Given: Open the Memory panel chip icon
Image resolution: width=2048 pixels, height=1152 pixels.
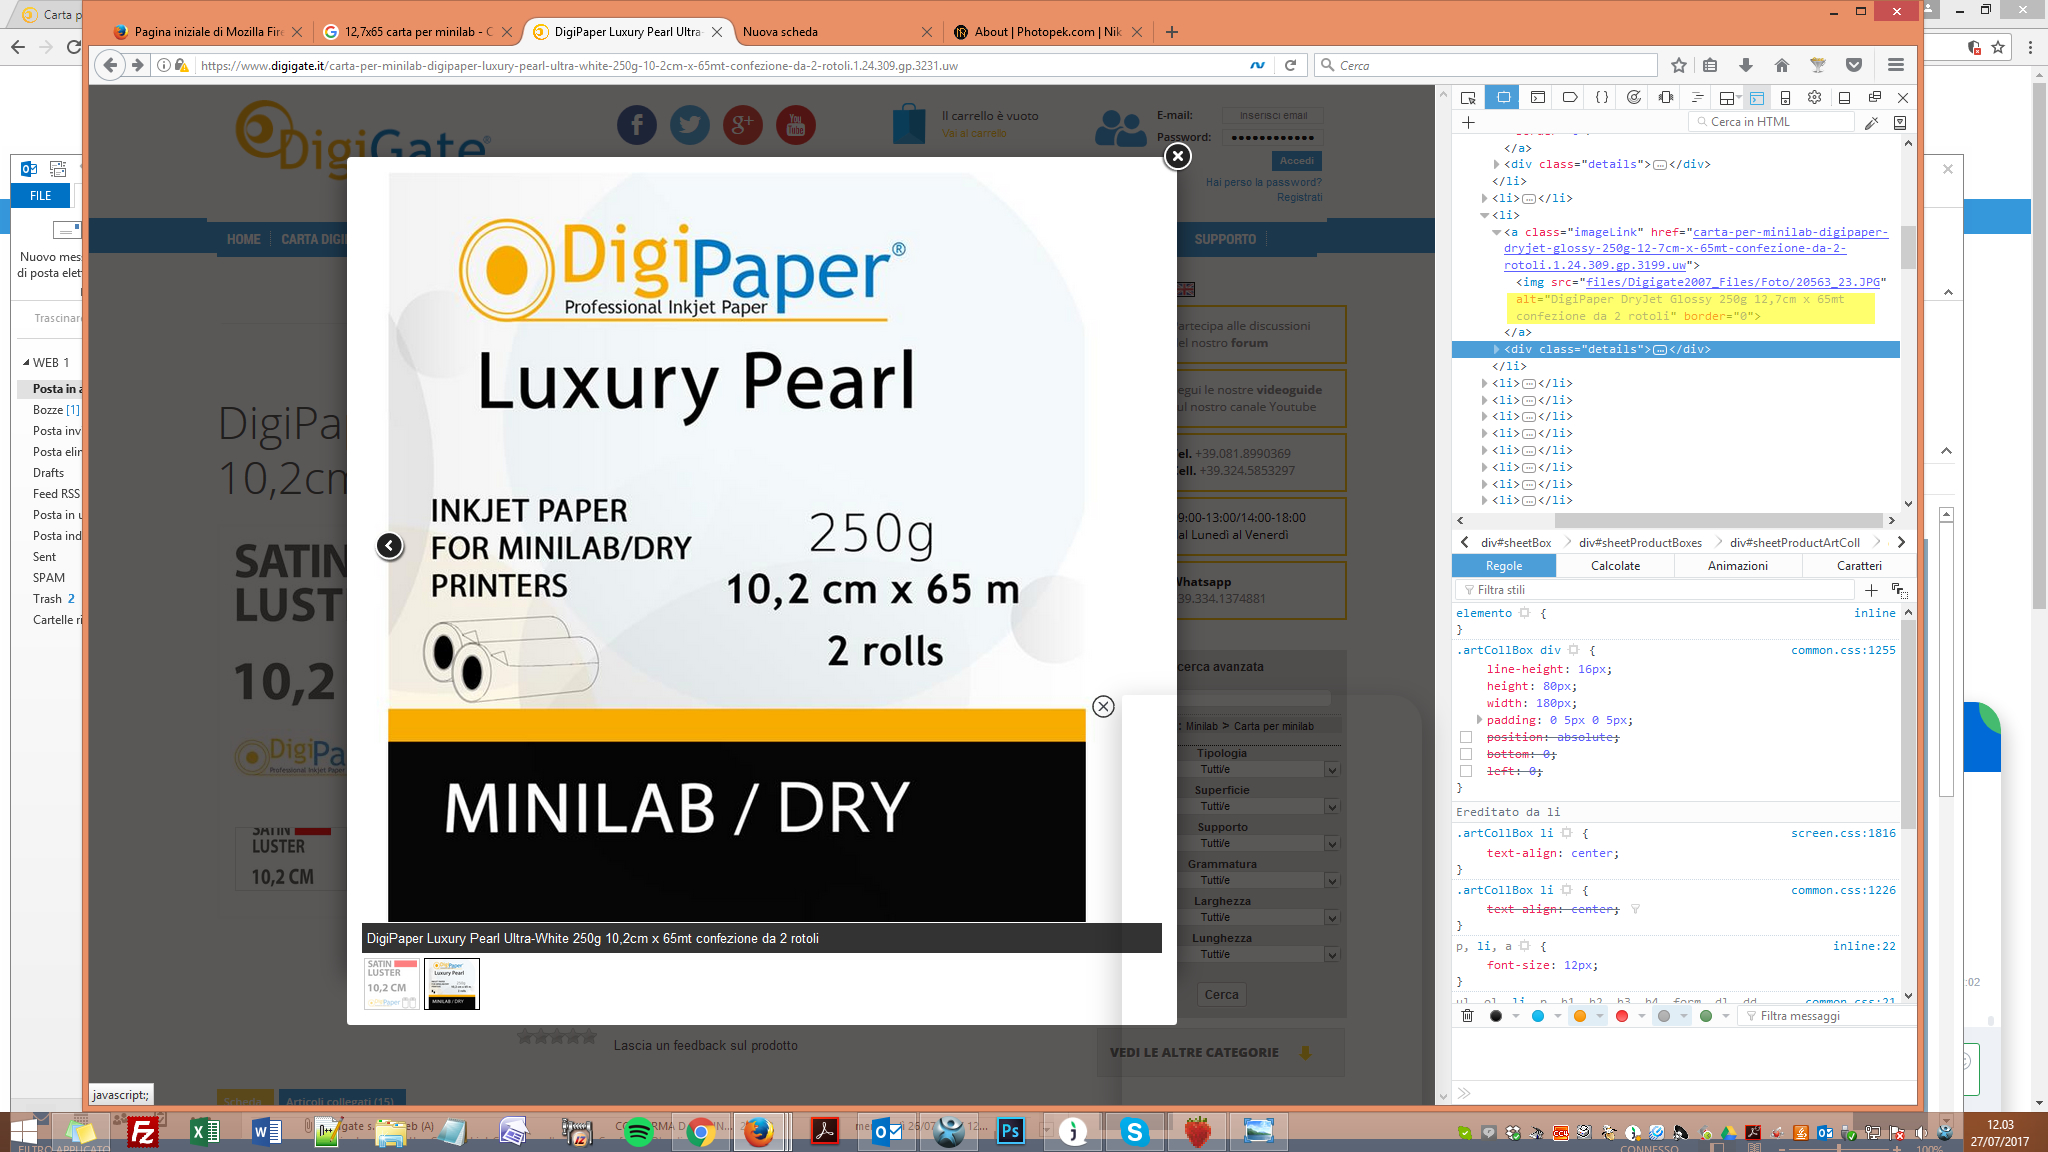Looking at the screenshot, I should (1666, 97).
